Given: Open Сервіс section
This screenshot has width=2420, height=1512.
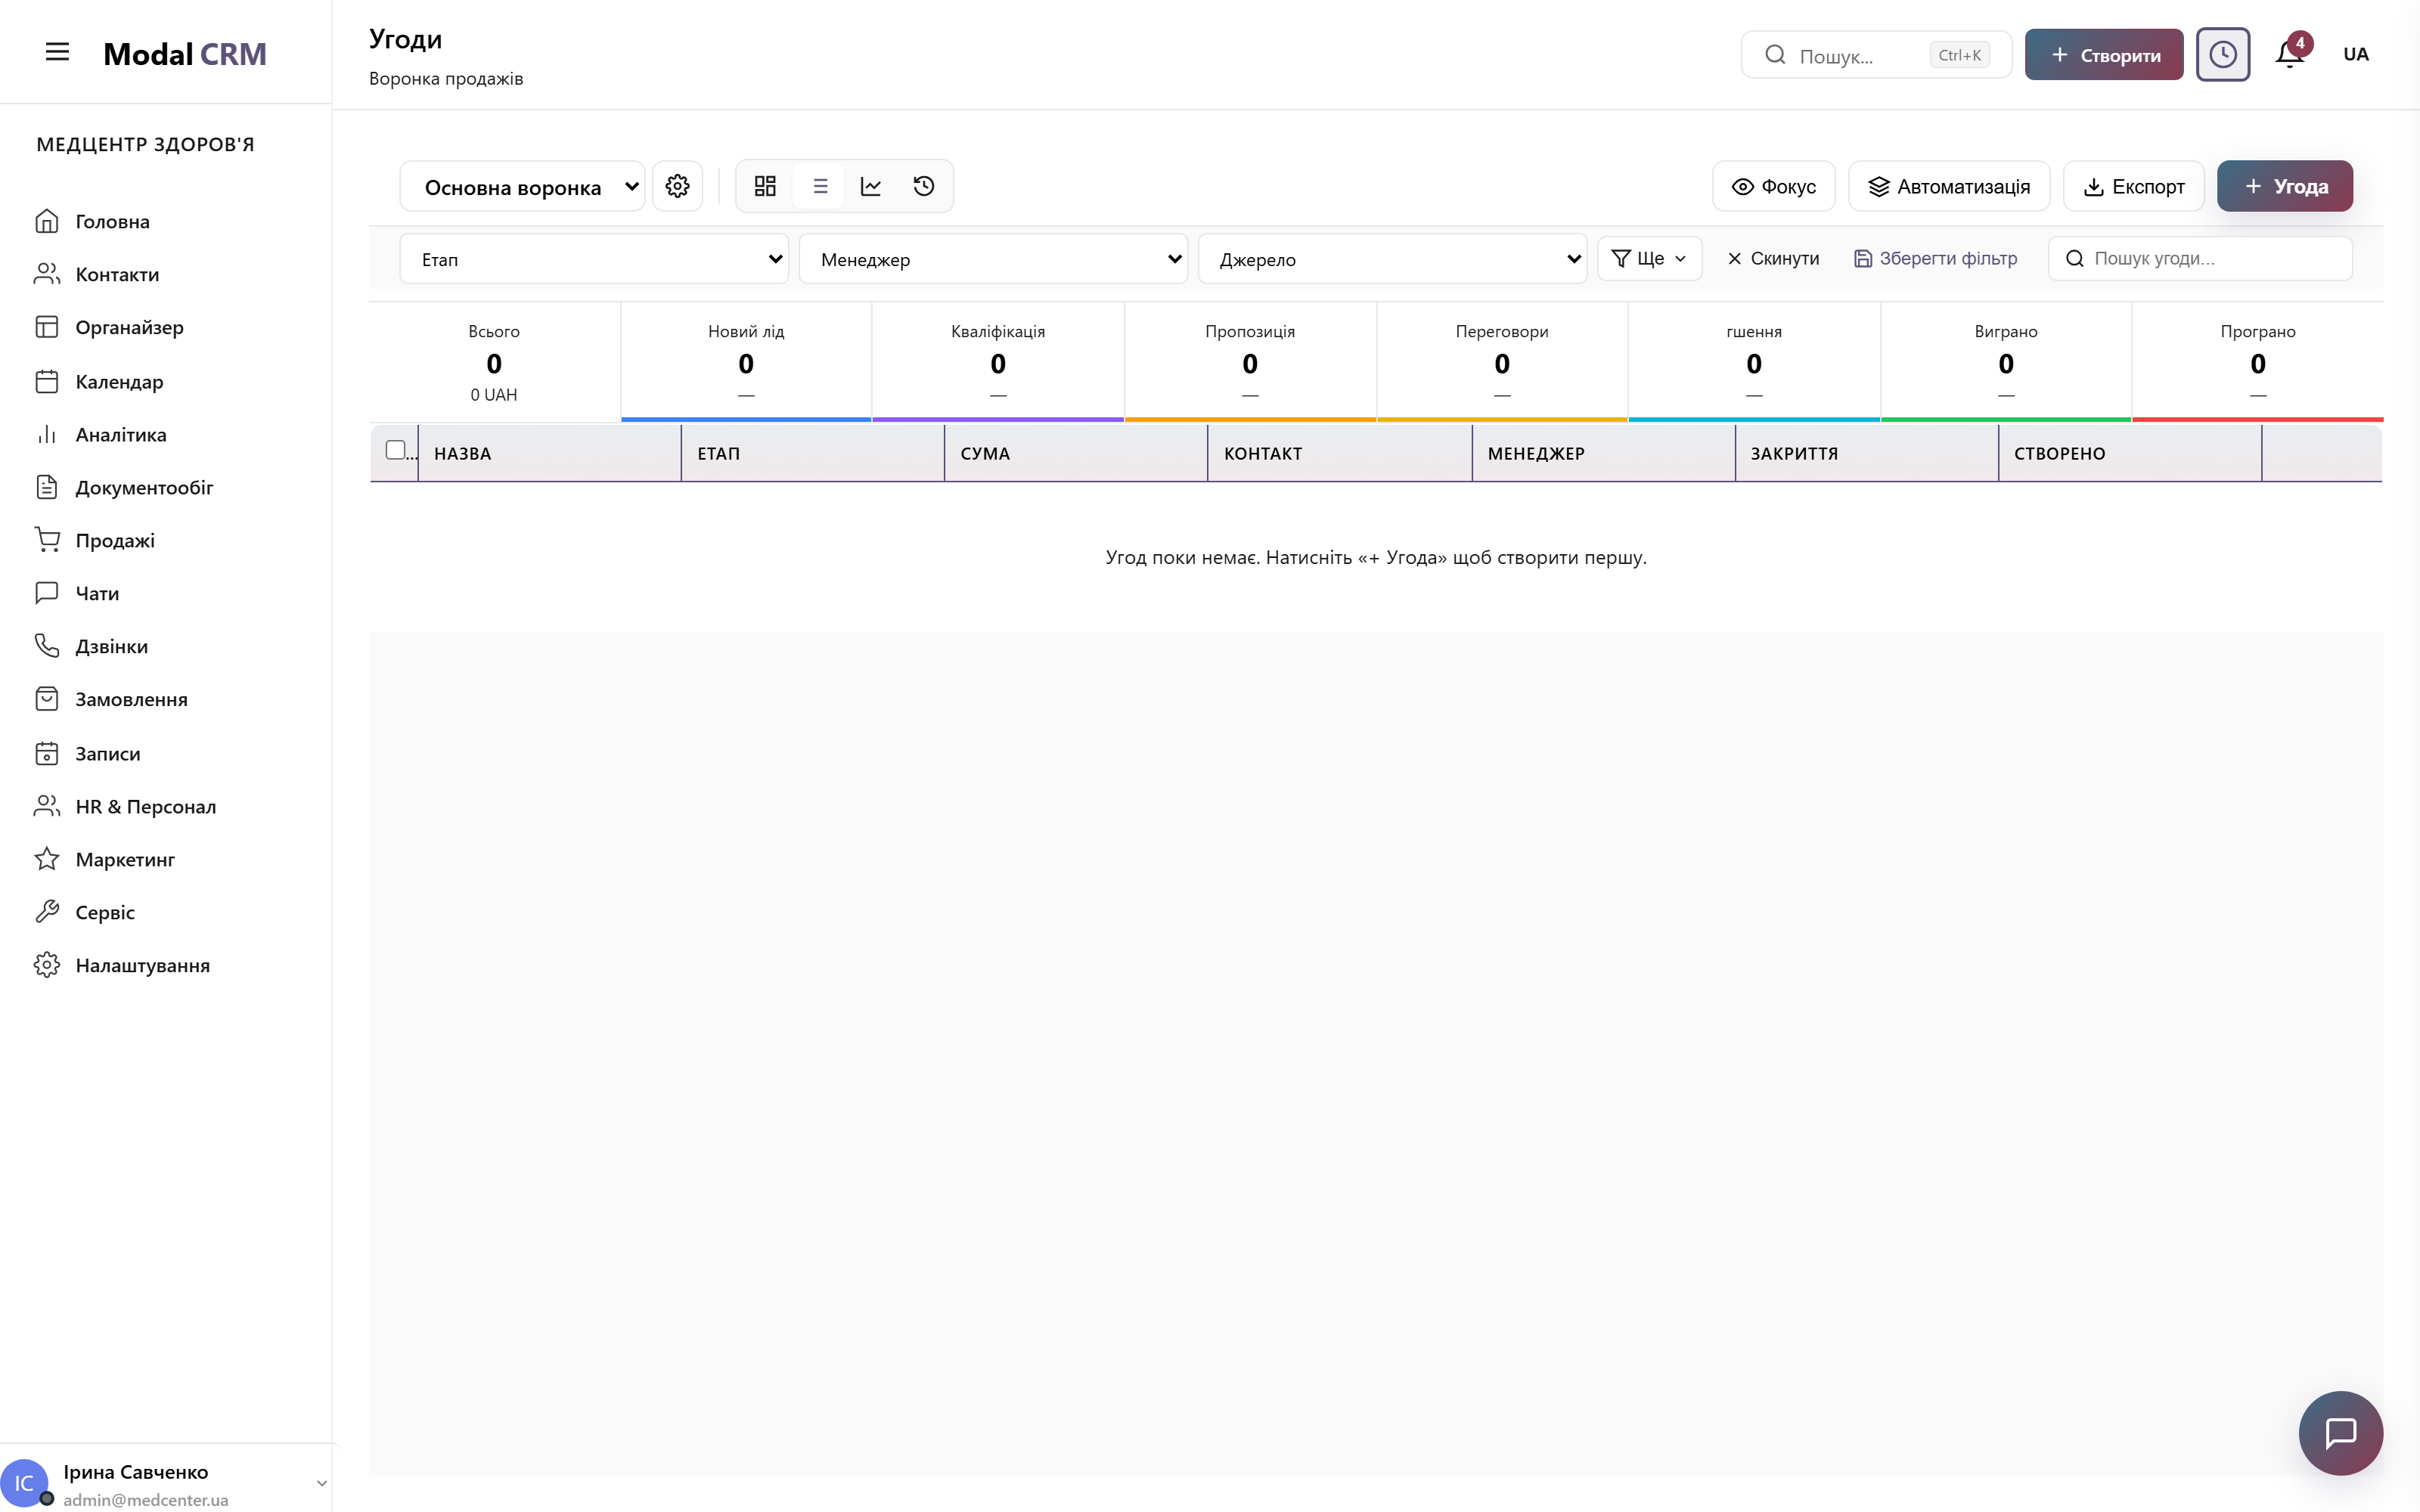Looking at the screenshot, I should coord(166,912).
